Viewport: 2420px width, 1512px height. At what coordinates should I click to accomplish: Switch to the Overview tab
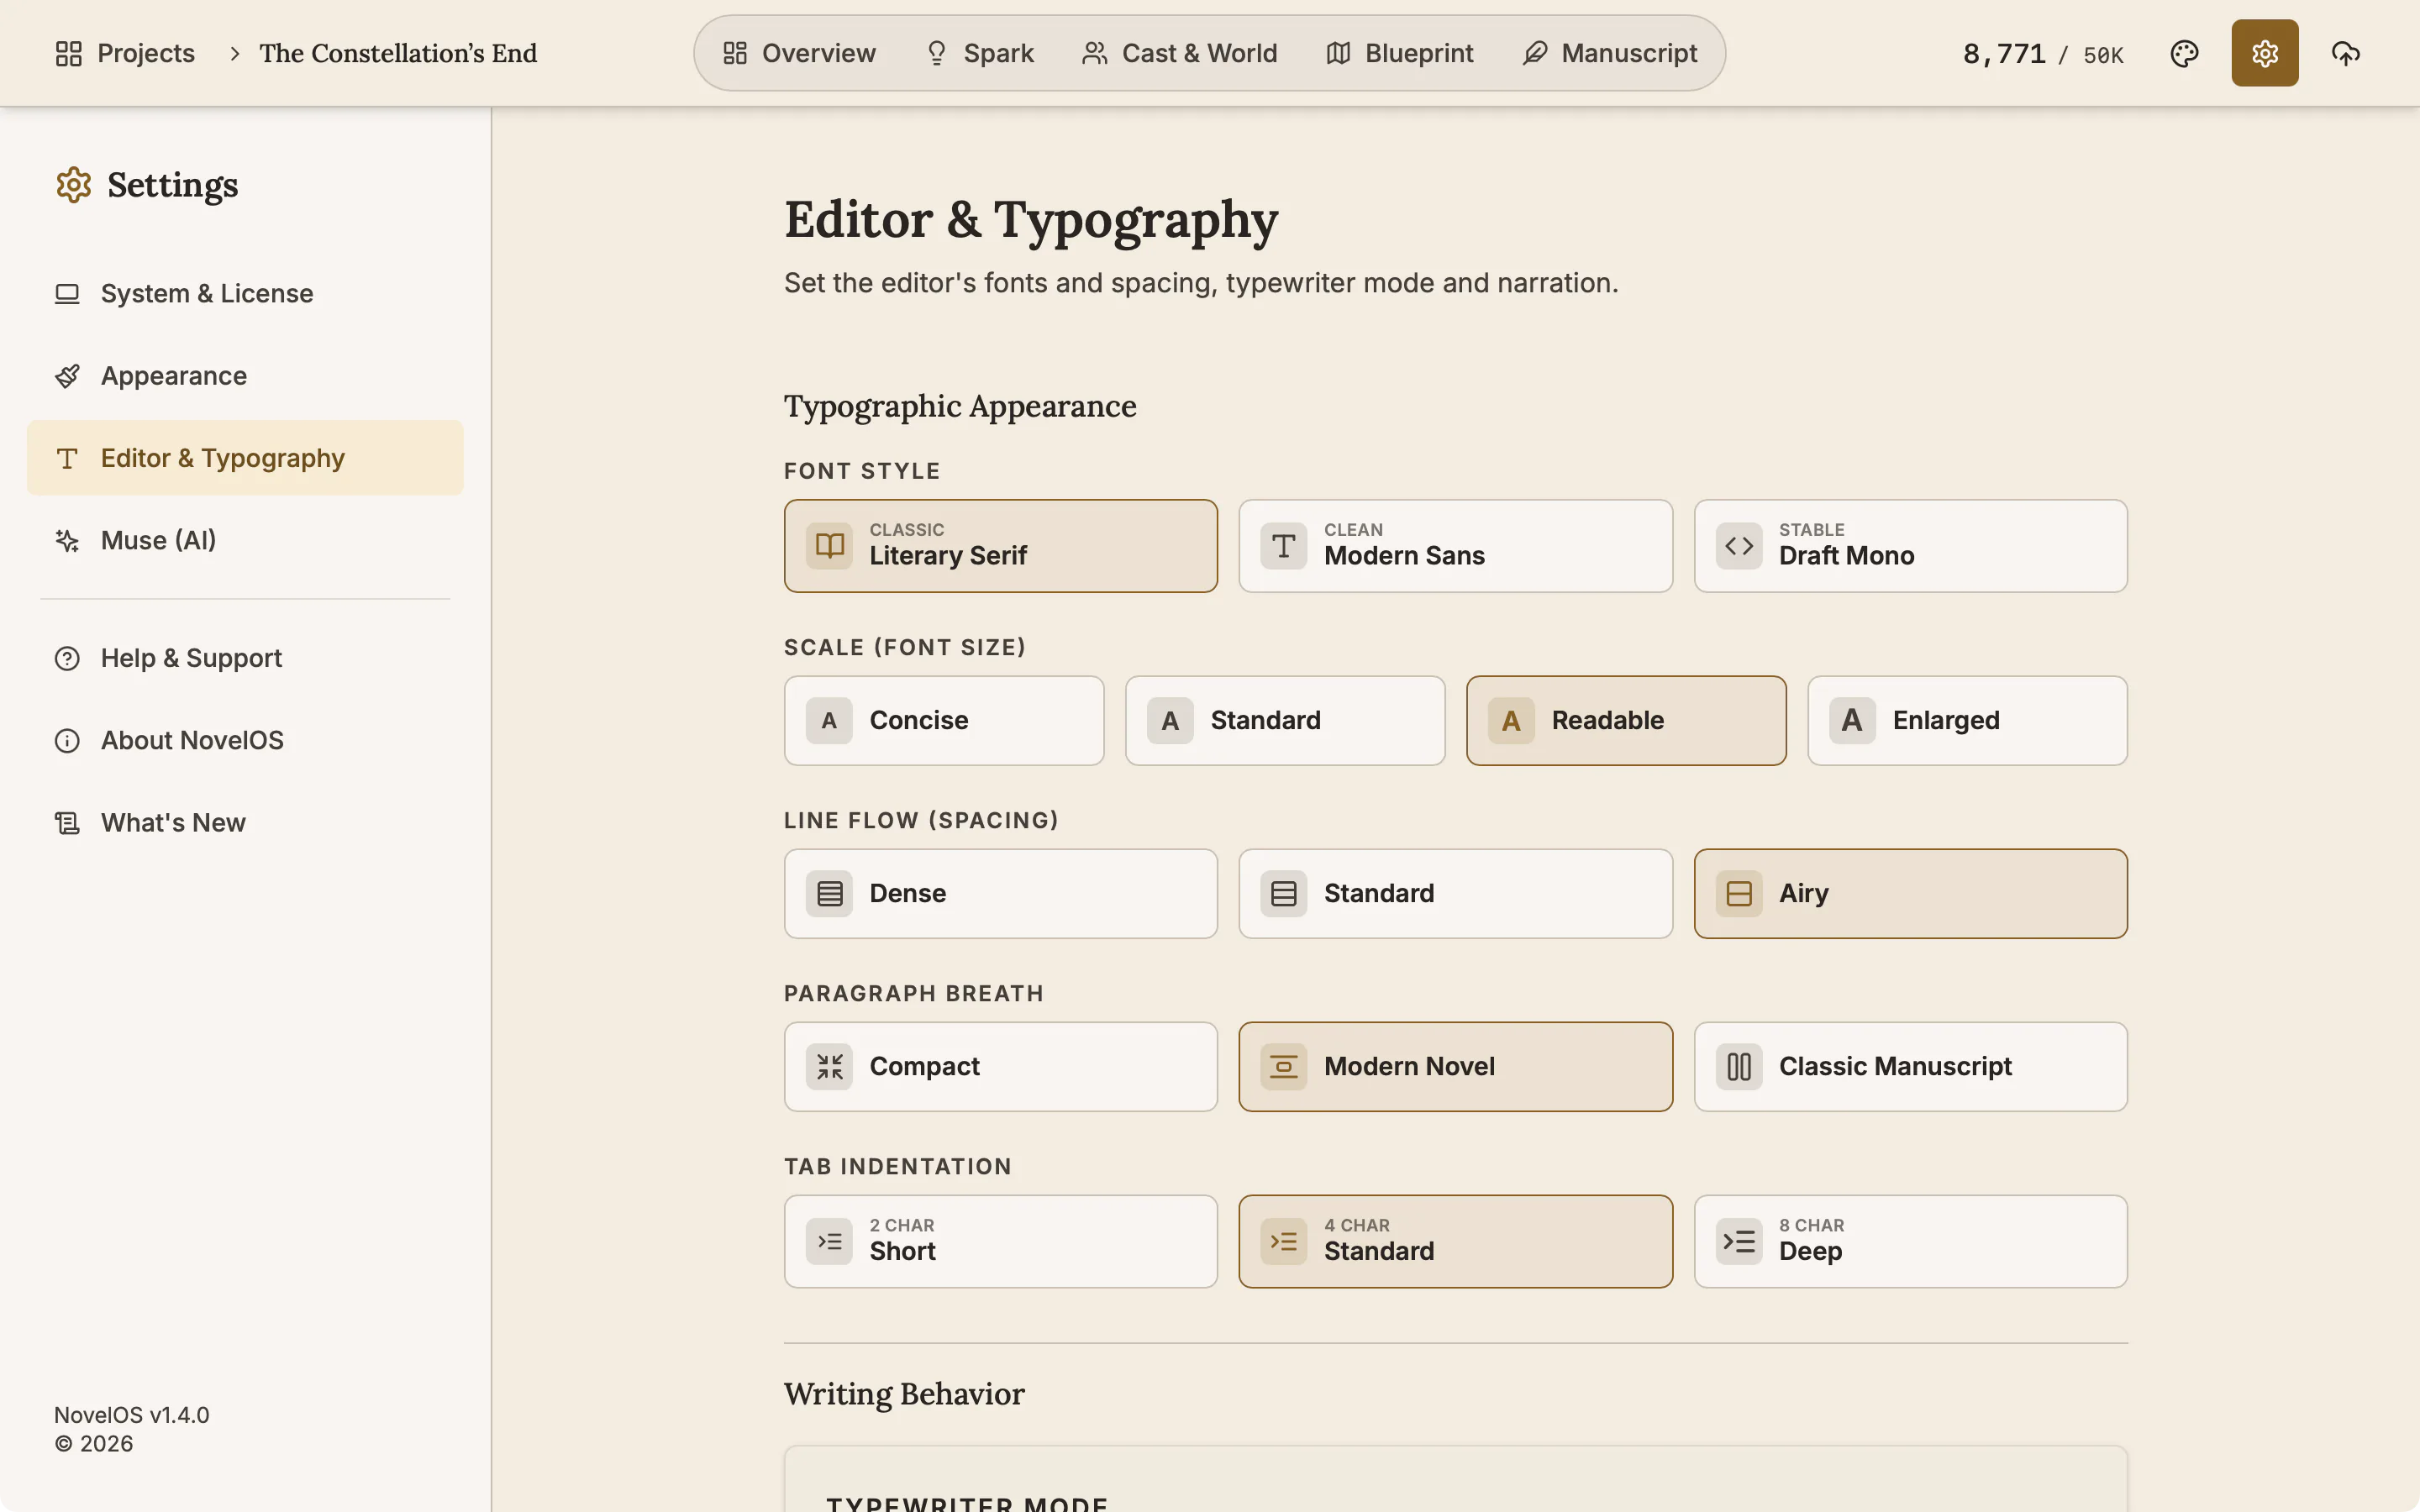point(799,53)
